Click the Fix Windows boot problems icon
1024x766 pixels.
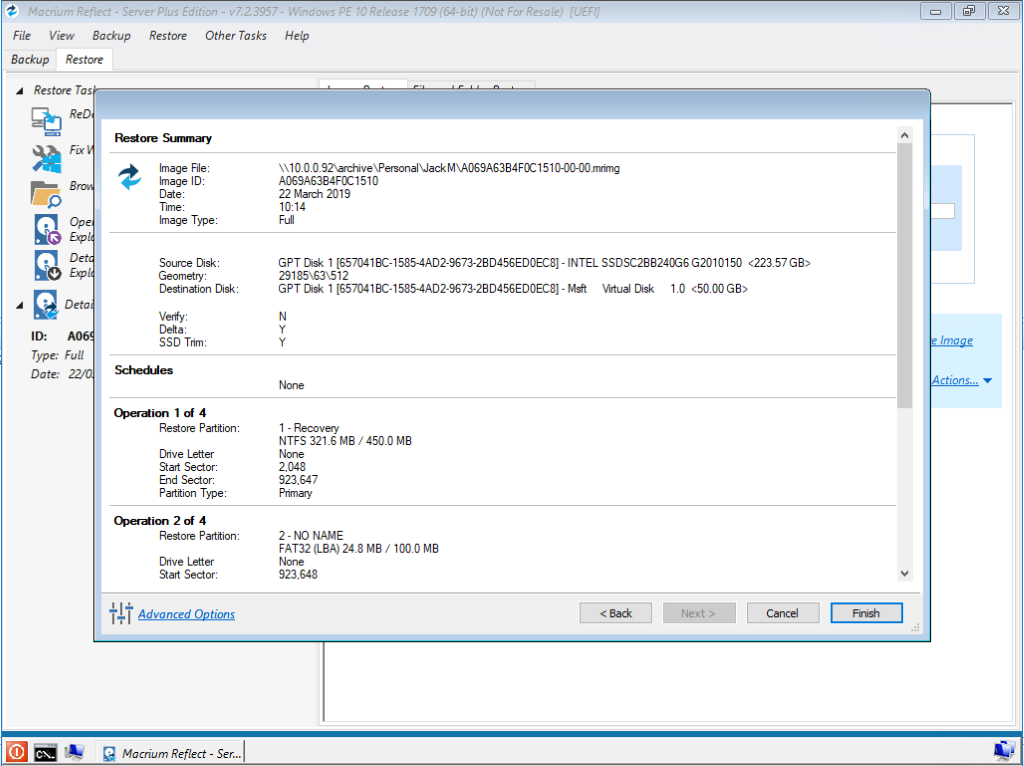pos(46,157)
